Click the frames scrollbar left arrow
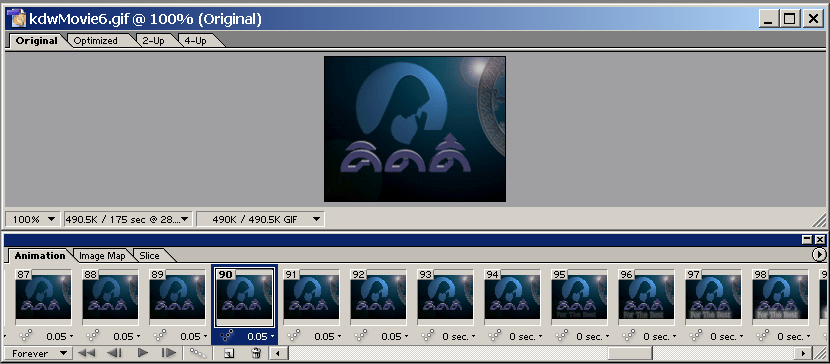The image size is (830, 364). tap(279, 353)
